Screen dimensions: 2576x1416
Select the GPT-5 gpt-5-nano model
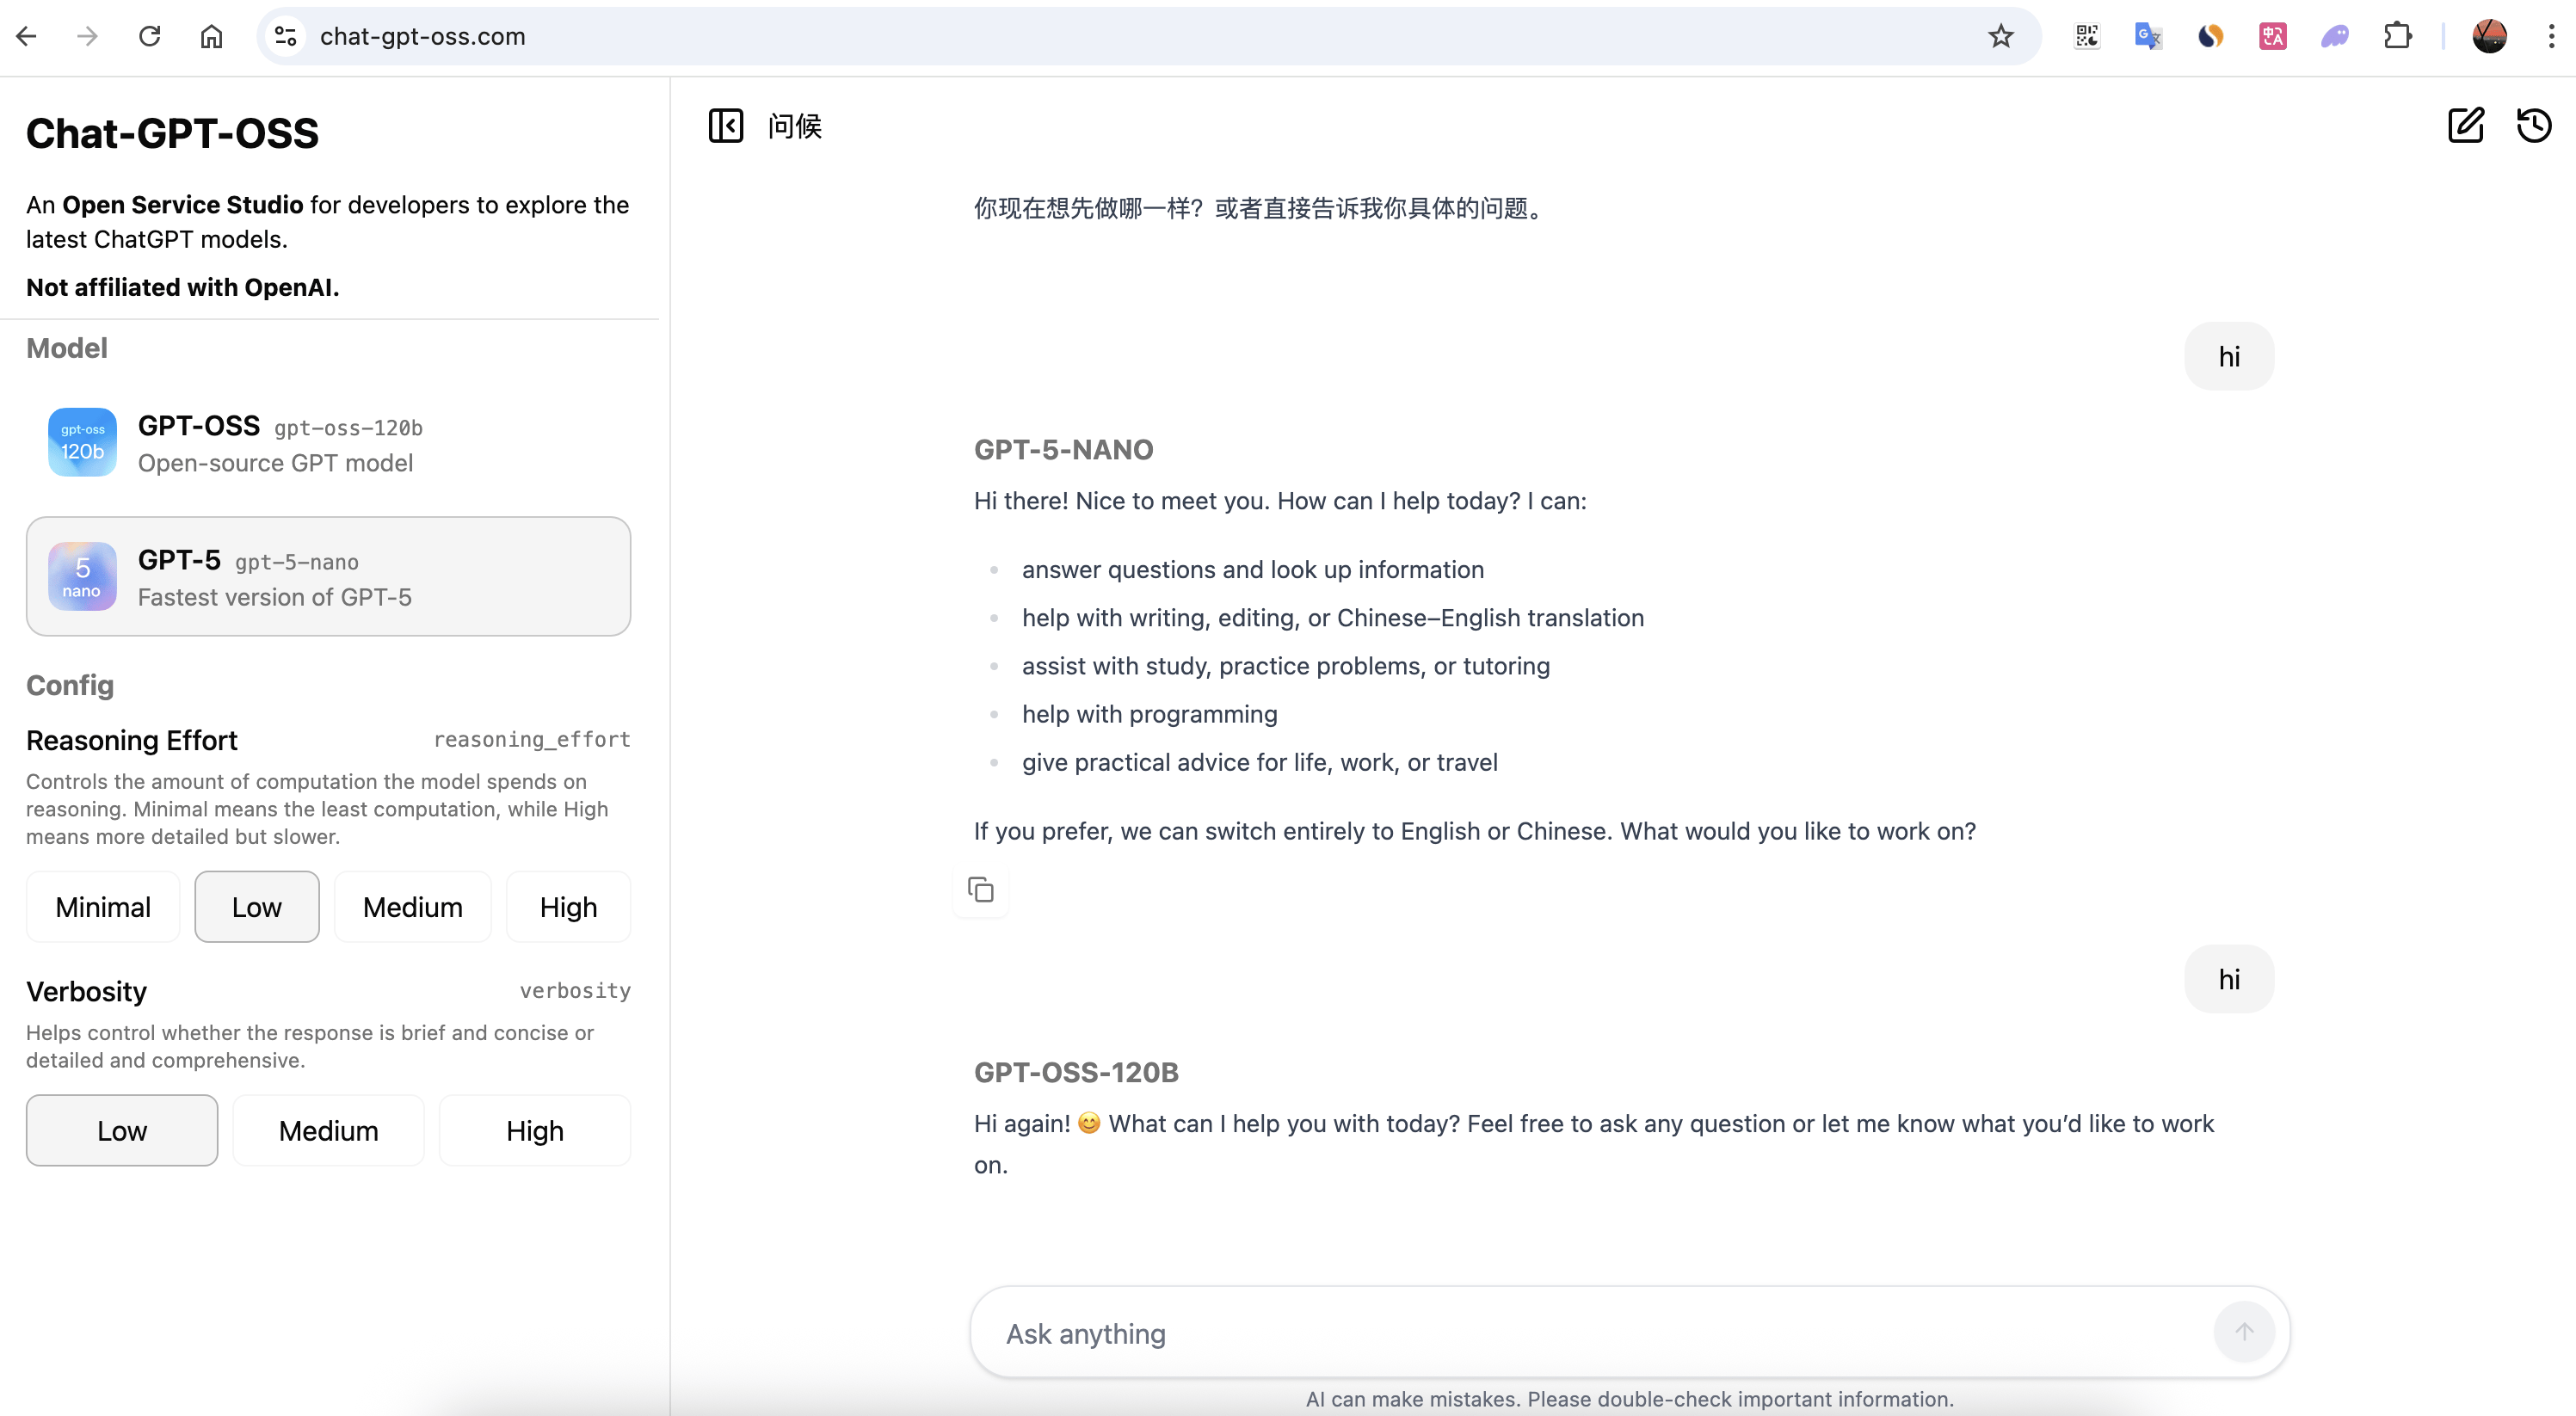coord(328,576)
